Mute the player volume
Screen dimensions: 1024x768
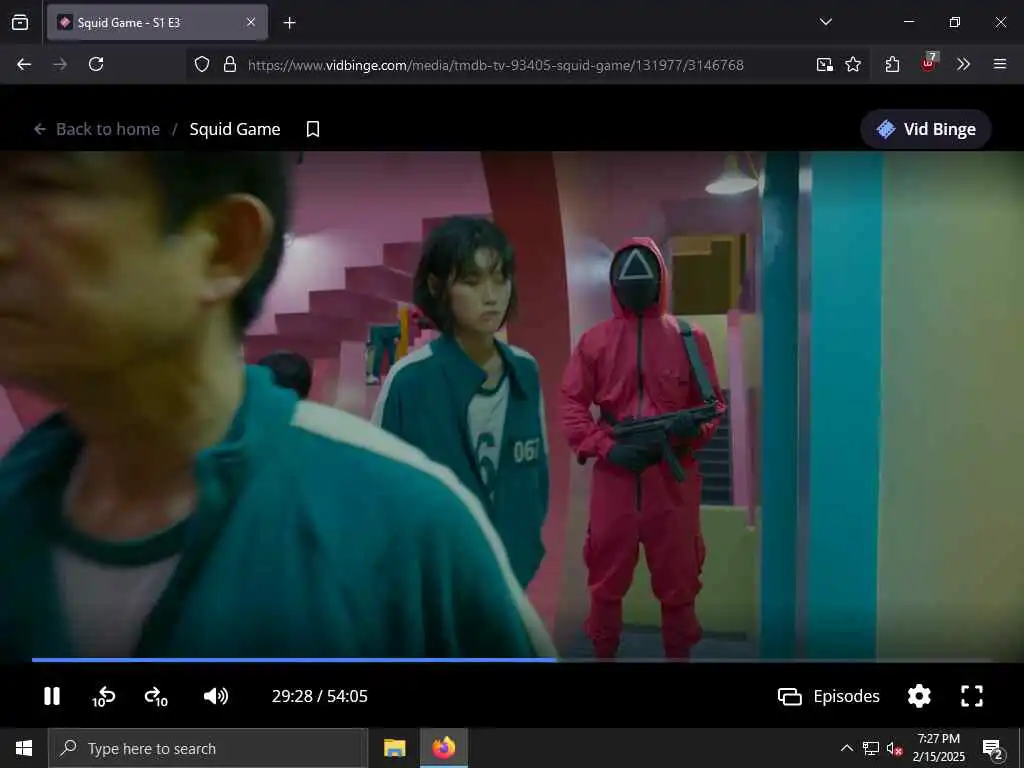(216, 696)
